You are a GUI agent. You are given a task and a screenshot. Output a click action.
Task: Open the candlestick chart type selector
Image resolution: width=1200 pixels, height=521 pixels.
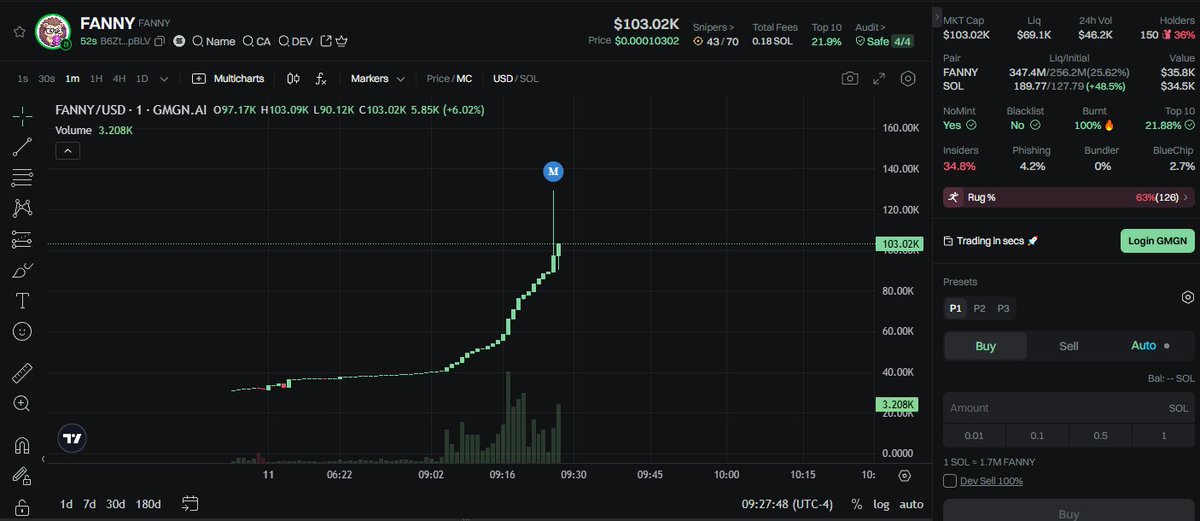293,78
